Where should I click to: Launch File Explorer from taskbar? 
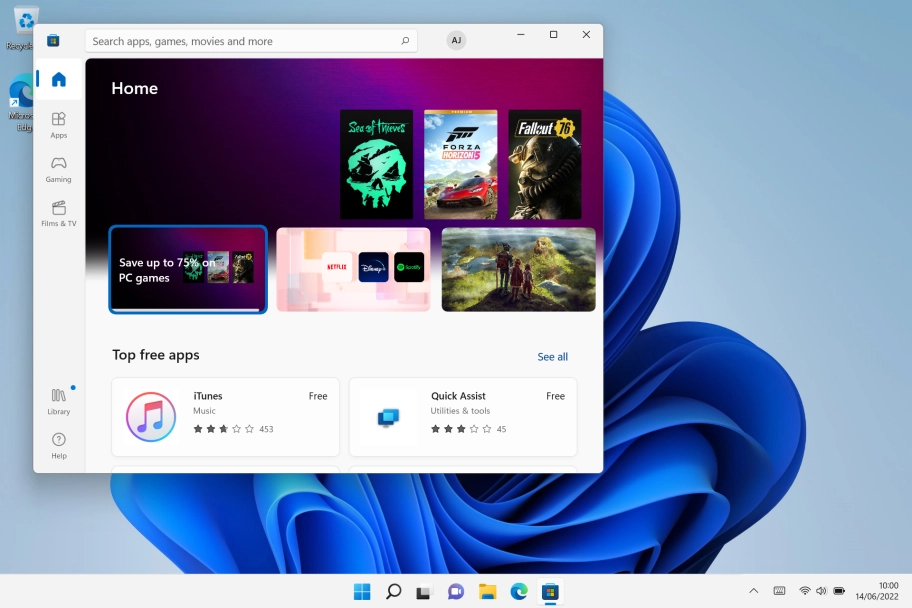pyautogui.click(x=487, y=592)
